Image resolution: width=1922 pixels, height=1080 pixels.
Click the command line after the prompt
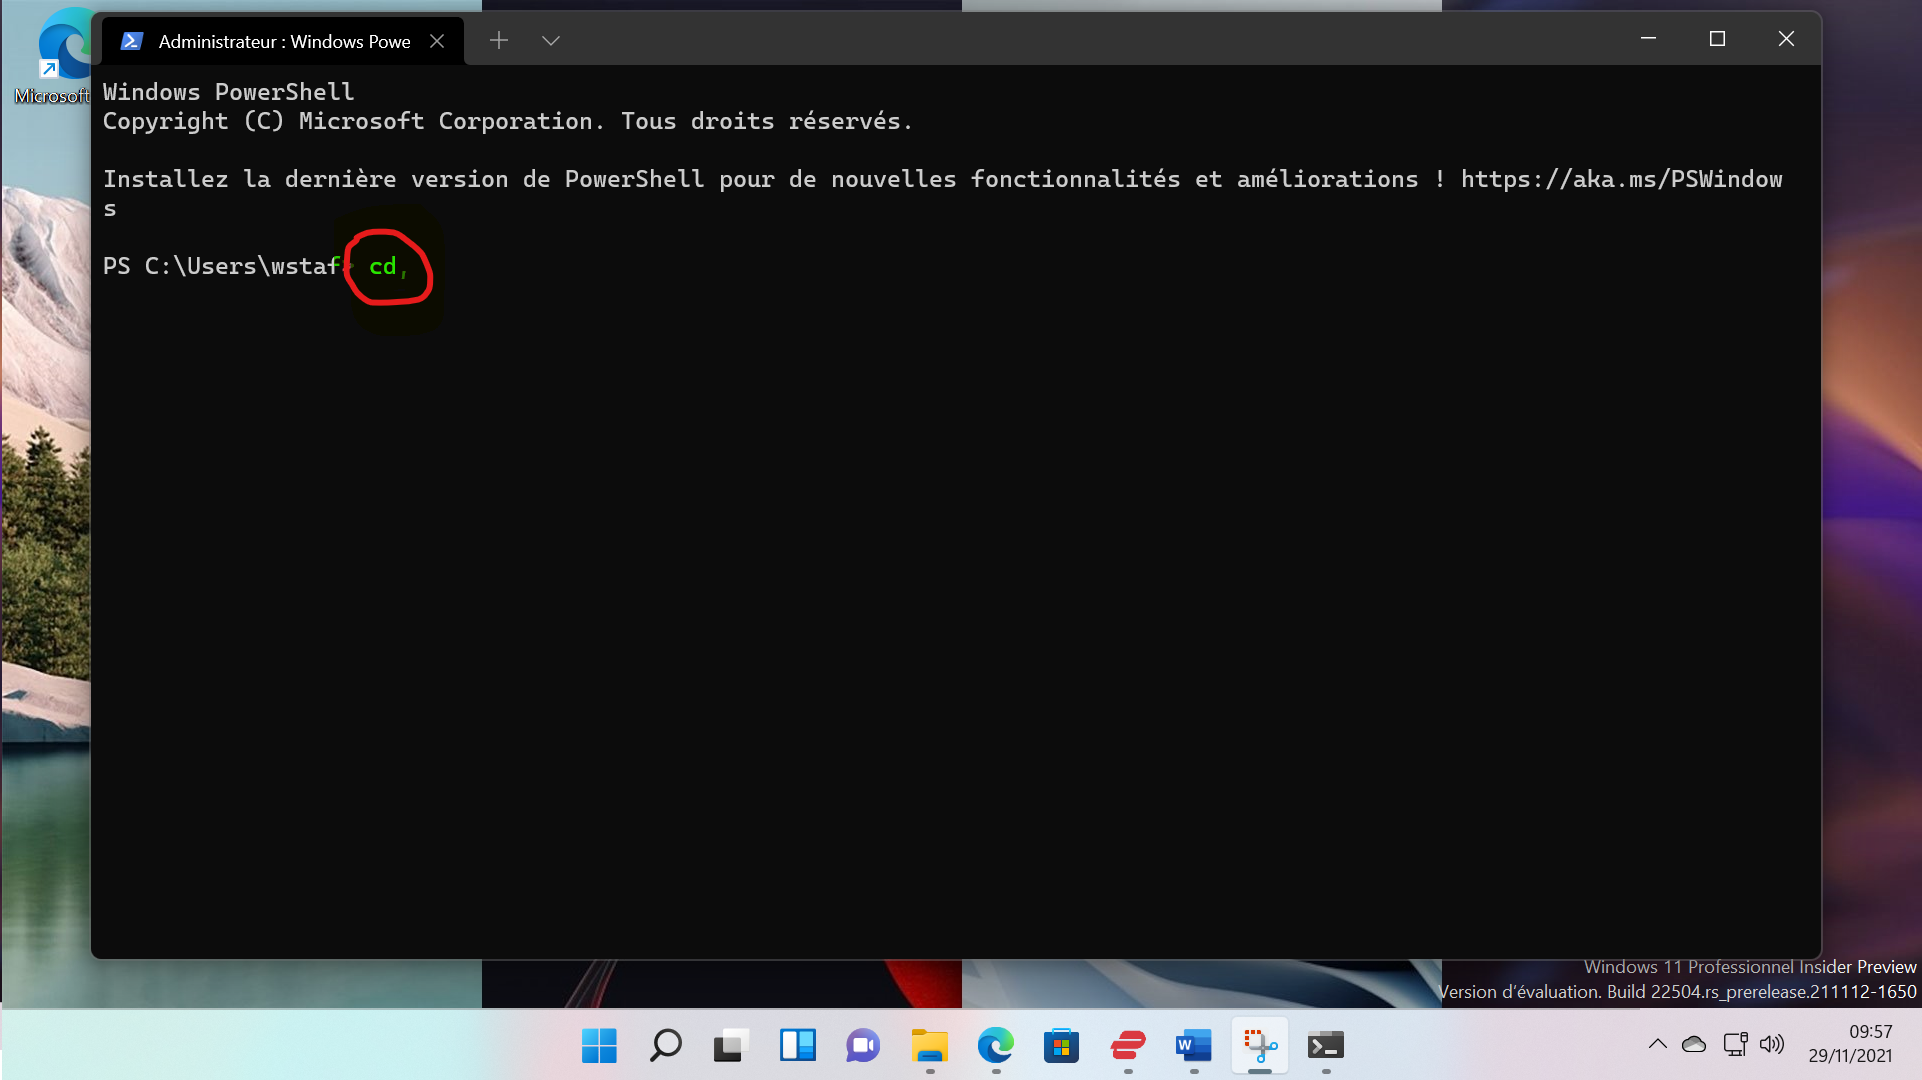coord(384,267)
